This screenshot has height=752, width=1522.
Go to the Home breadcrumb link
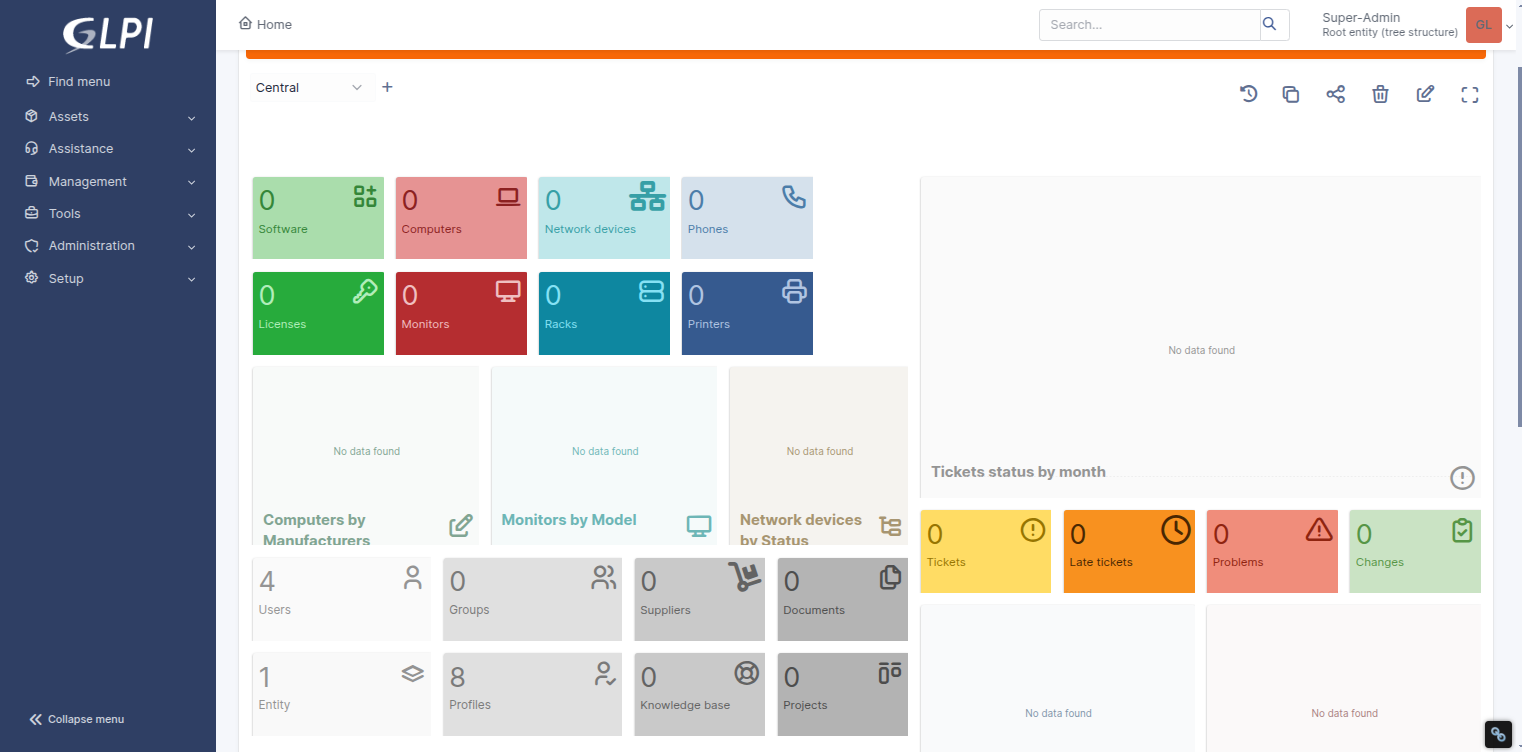(x=266, y=24)
